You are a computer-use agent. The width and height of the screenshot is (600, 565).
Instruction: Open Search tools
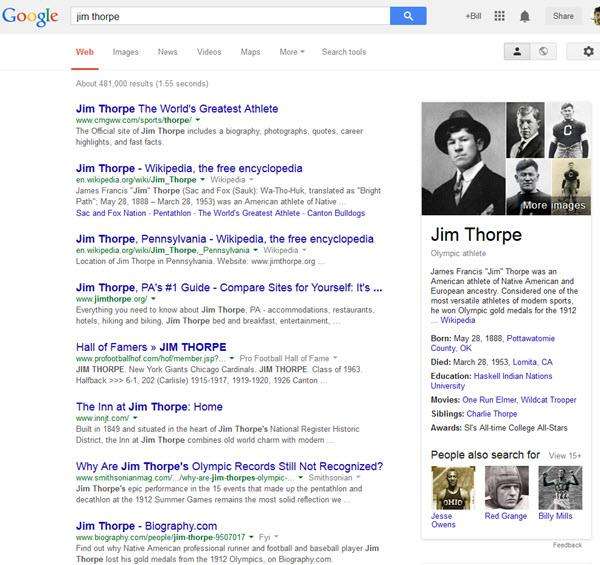pos(344,52)
